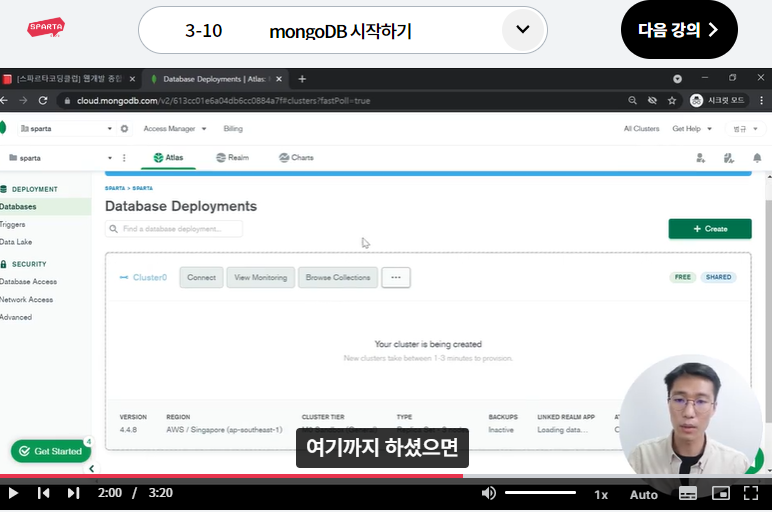
Task: Open the Billing link
Action: [x=233, y=128]
